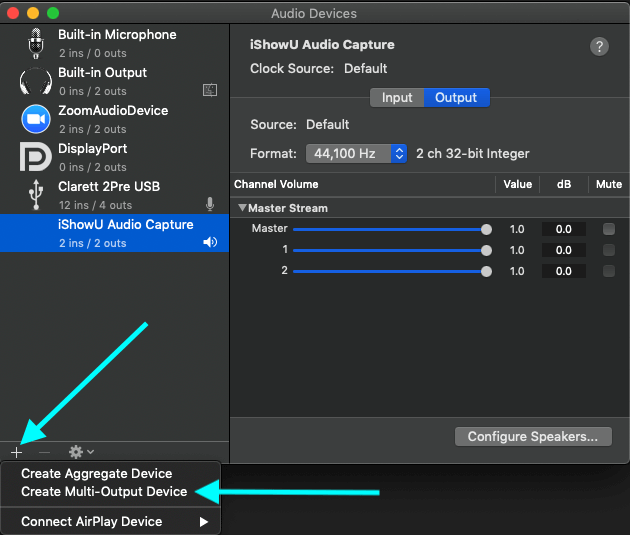This screenshot has height=535, width=630.
Task: Click the 'Clock Source: Default' text
Action: point(318,69)
